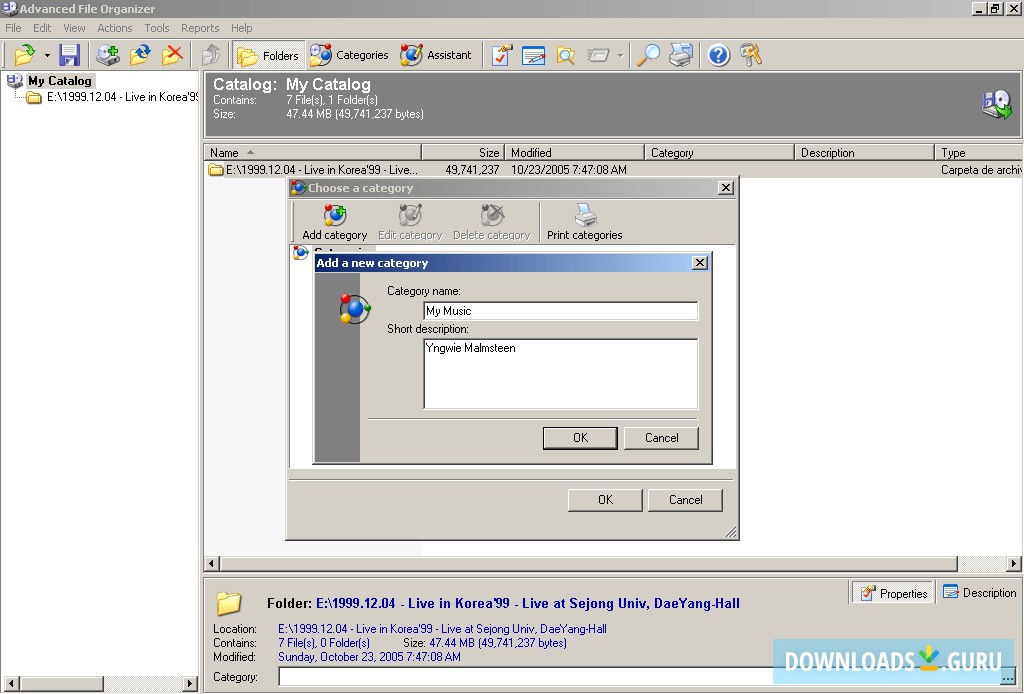Select the Live in Korea'99 folder row in the list
This screenshot has height=694, width=1024.
tap(614, 170)
